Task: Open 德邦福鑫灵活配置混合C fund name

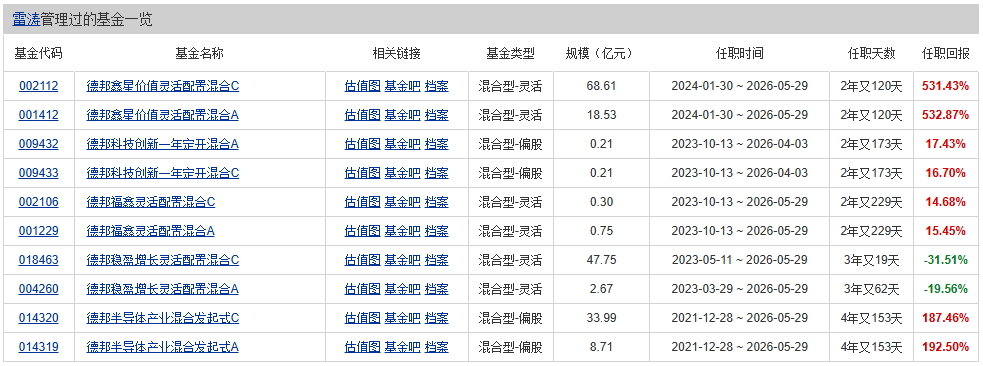Action: click(150, 202)
